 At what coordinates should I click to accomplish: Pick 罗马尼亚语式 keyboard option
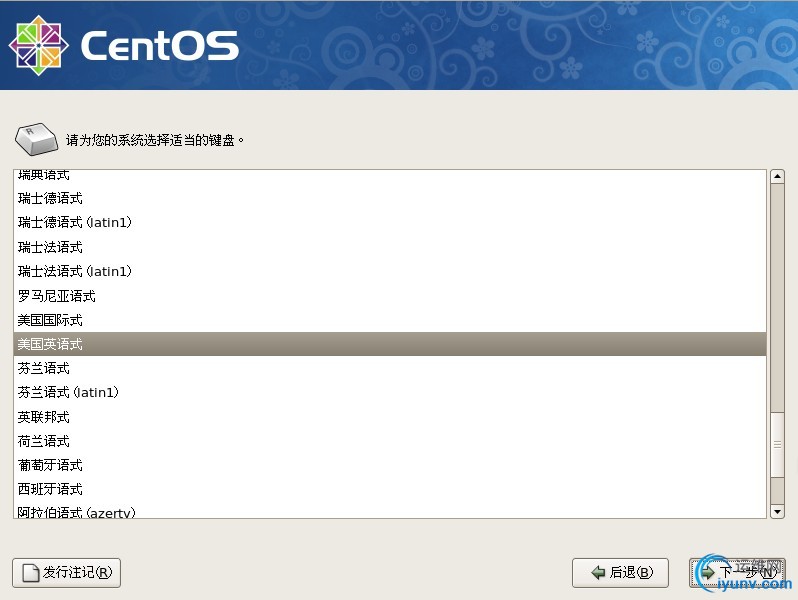(x=56, y=296)
